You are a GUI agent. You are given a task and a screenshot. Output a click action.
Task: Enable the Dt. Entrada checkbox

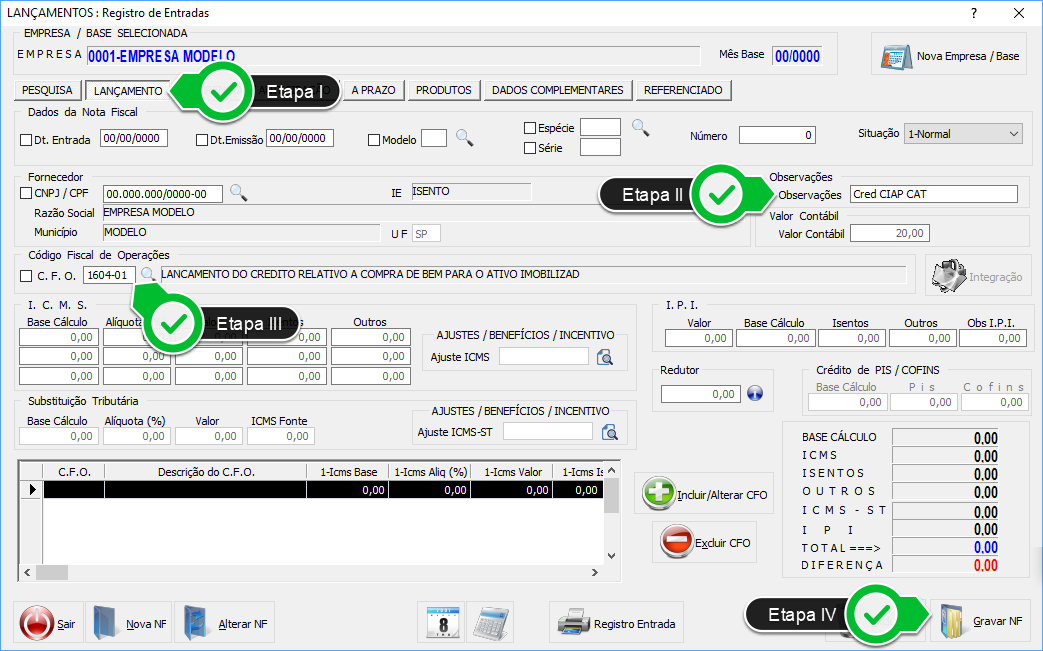27,140
